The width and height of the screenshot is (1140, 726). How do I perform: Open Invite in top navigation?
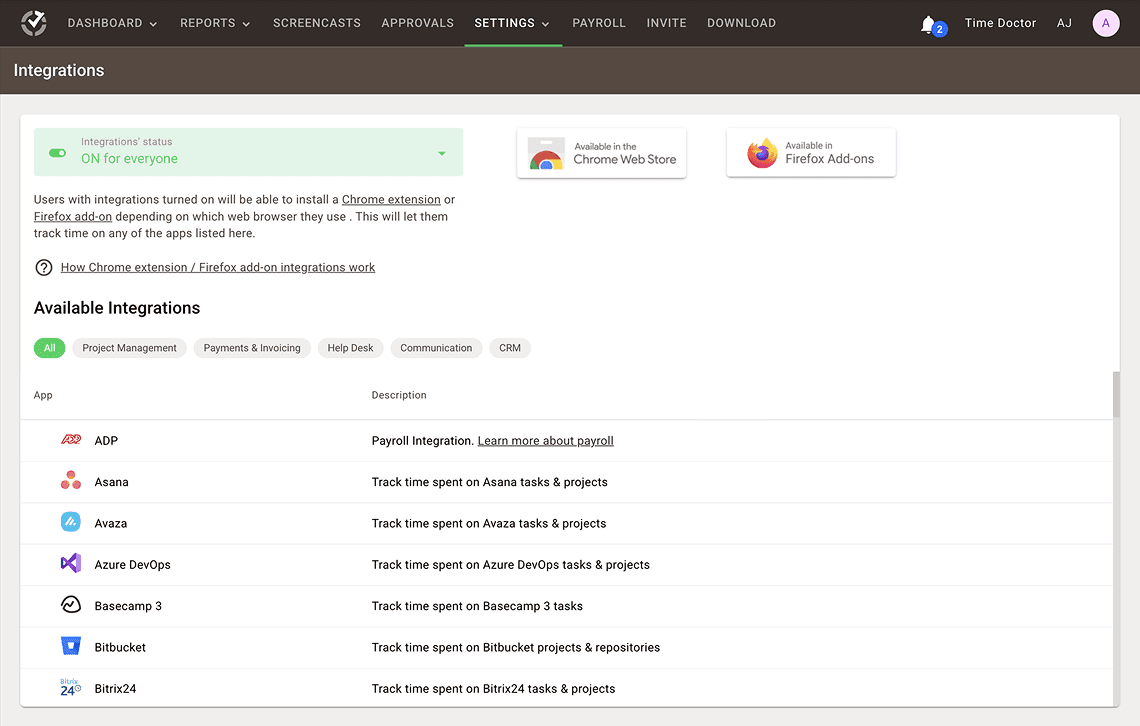click(x=667, y=23)
